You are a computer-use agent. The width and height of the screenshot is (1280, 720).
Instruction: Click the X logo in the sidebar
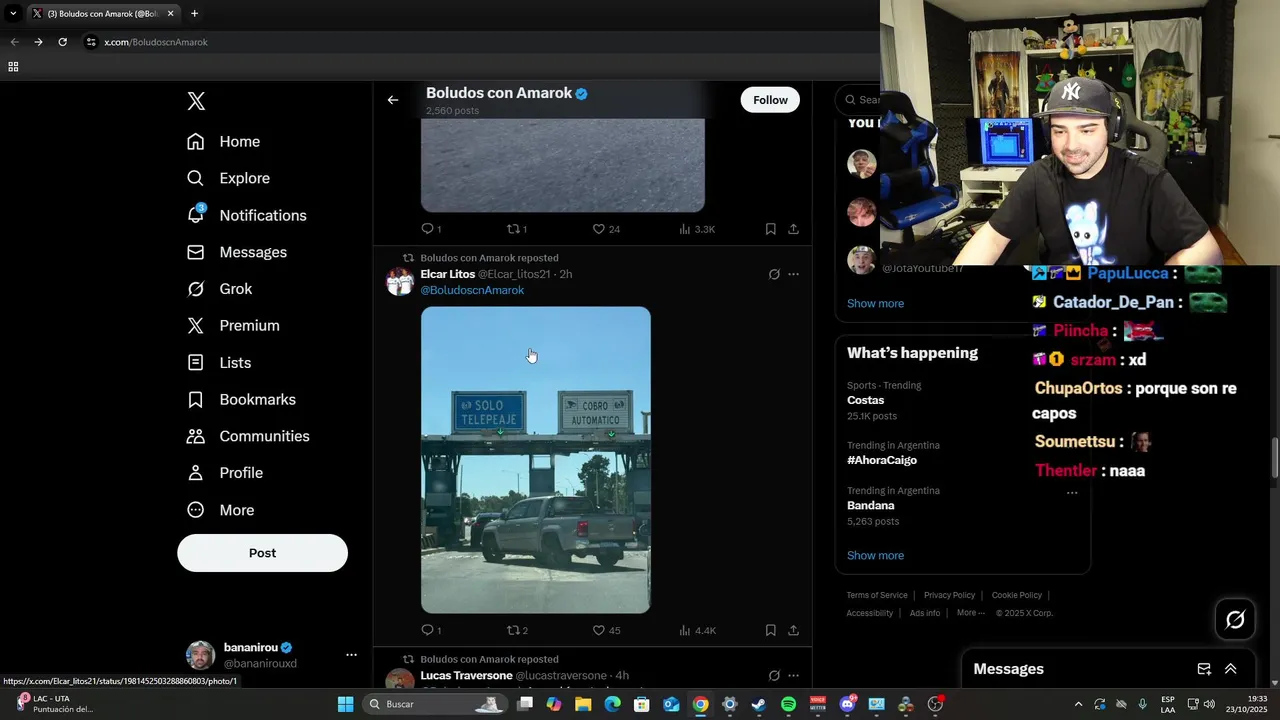coord(196,101)
